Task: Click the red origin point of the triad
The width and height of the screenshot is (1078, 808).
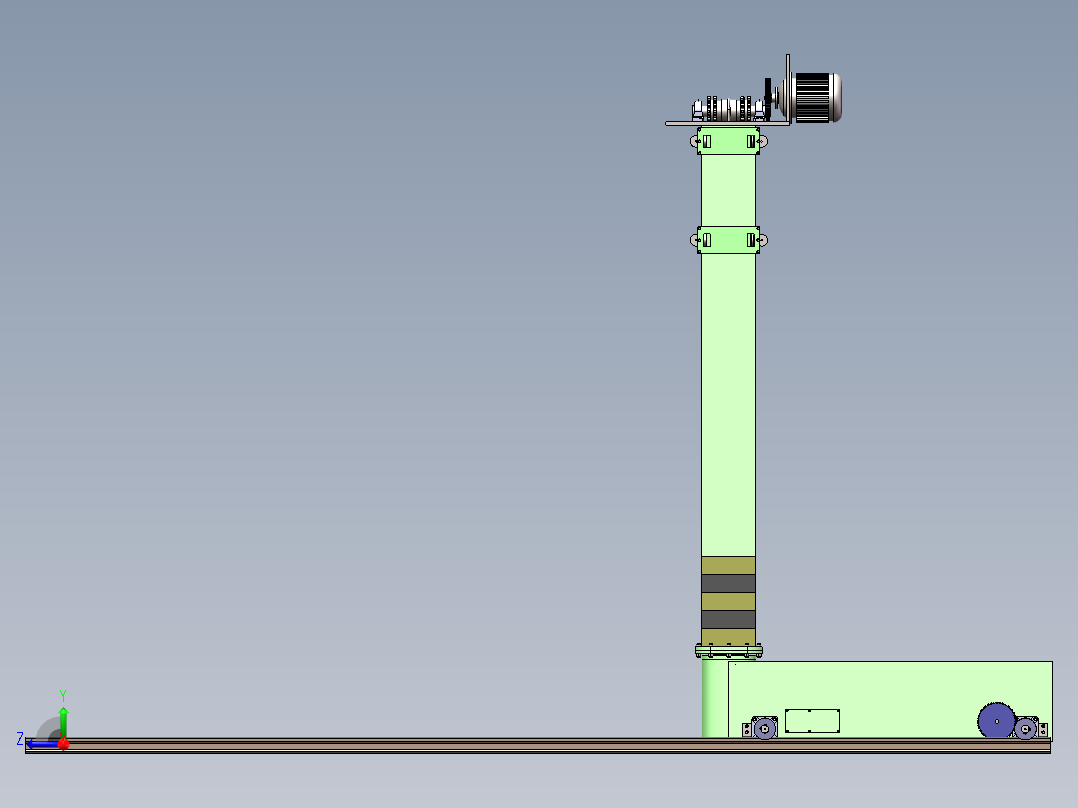Action: point(64,744)
